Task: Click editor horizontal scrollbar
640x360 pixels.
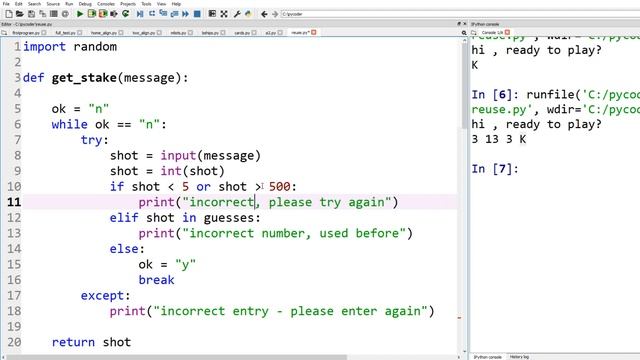Action: click(x=176, y=357)
